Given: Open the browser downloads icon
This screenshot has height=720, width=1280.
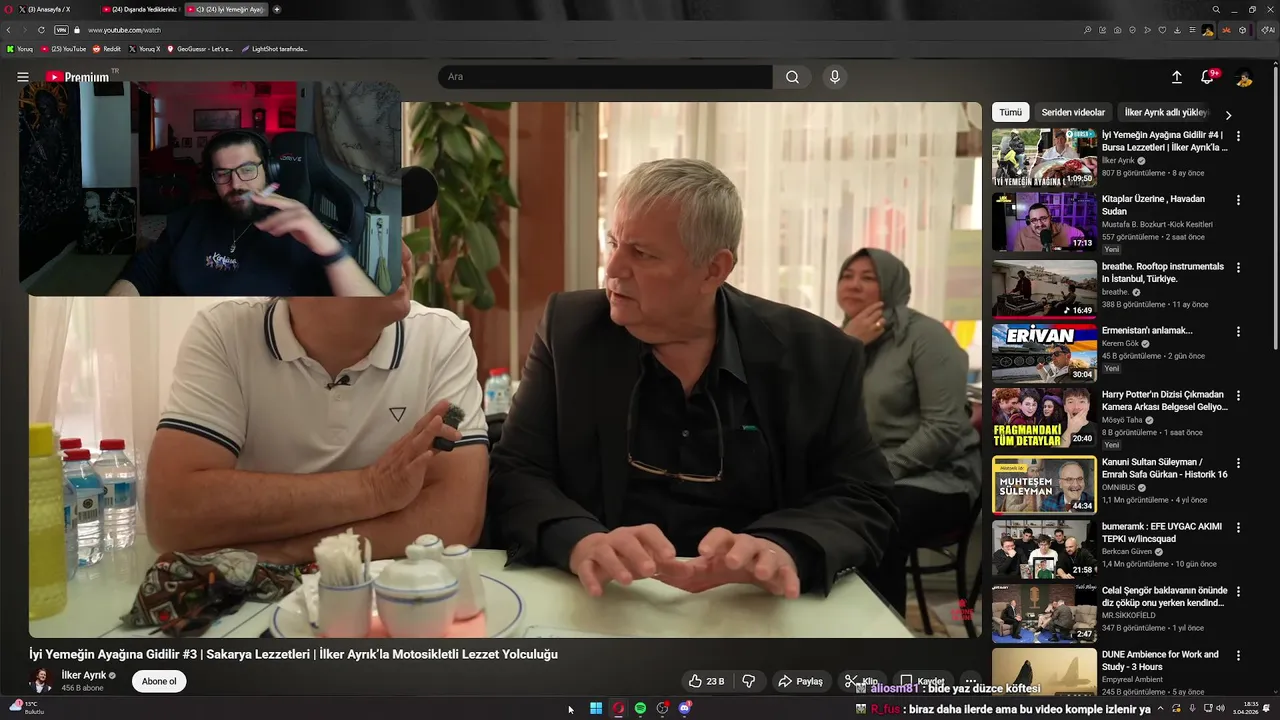Looking at the screenshot, I should click(x=1177, y=30).
